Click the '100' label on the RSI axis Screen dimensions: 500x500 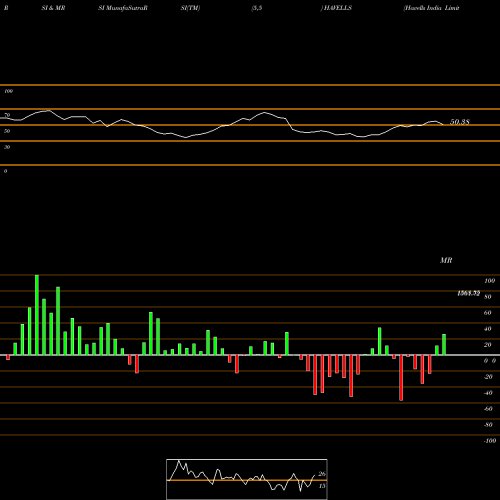click(8, 91)
